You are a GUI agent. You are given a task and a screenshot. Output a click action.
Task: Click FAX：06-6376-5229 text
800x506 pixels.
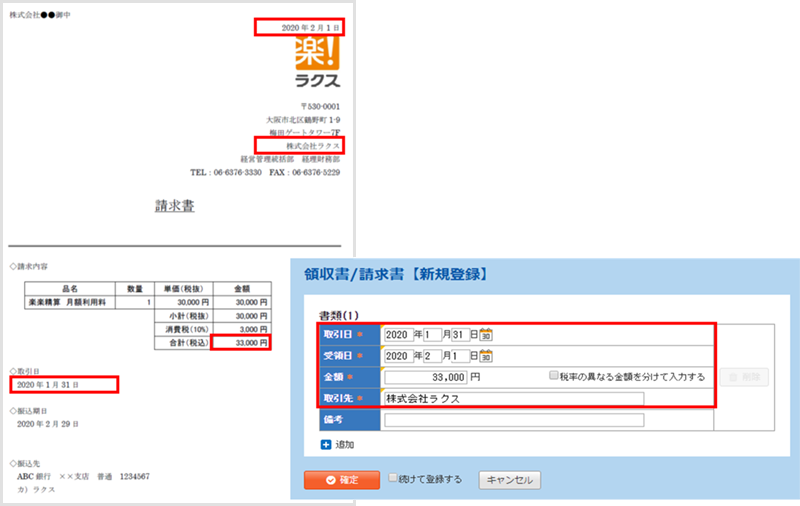tap(305, 172)
